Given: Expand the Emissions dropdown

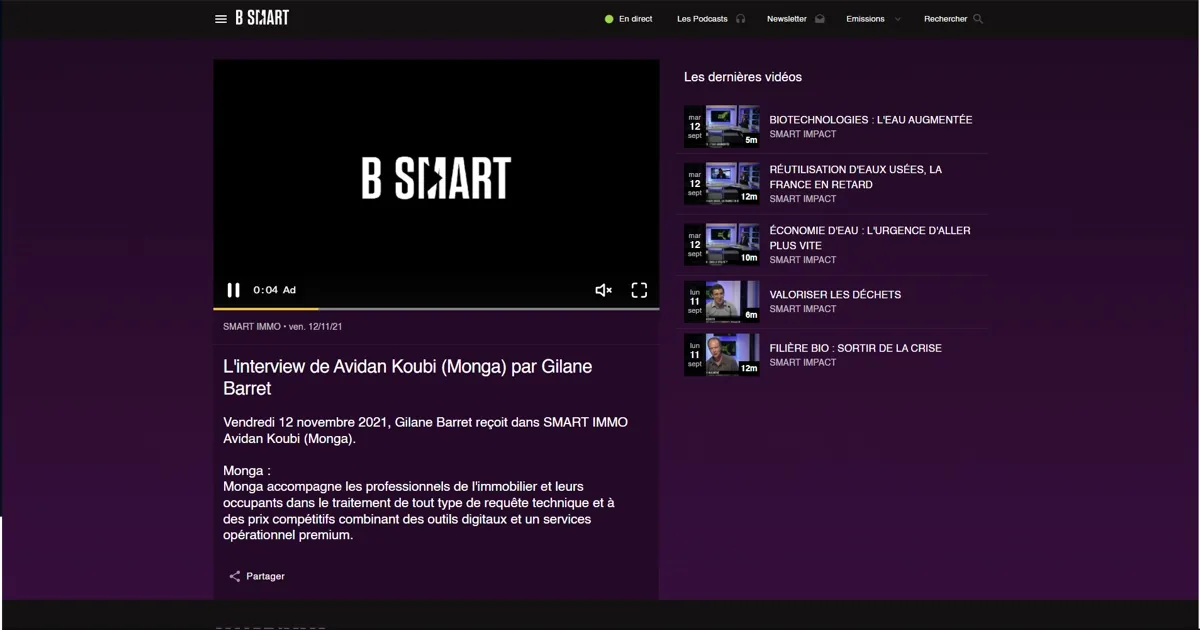Looking at the screenshot, I should [x=865, y=19].
